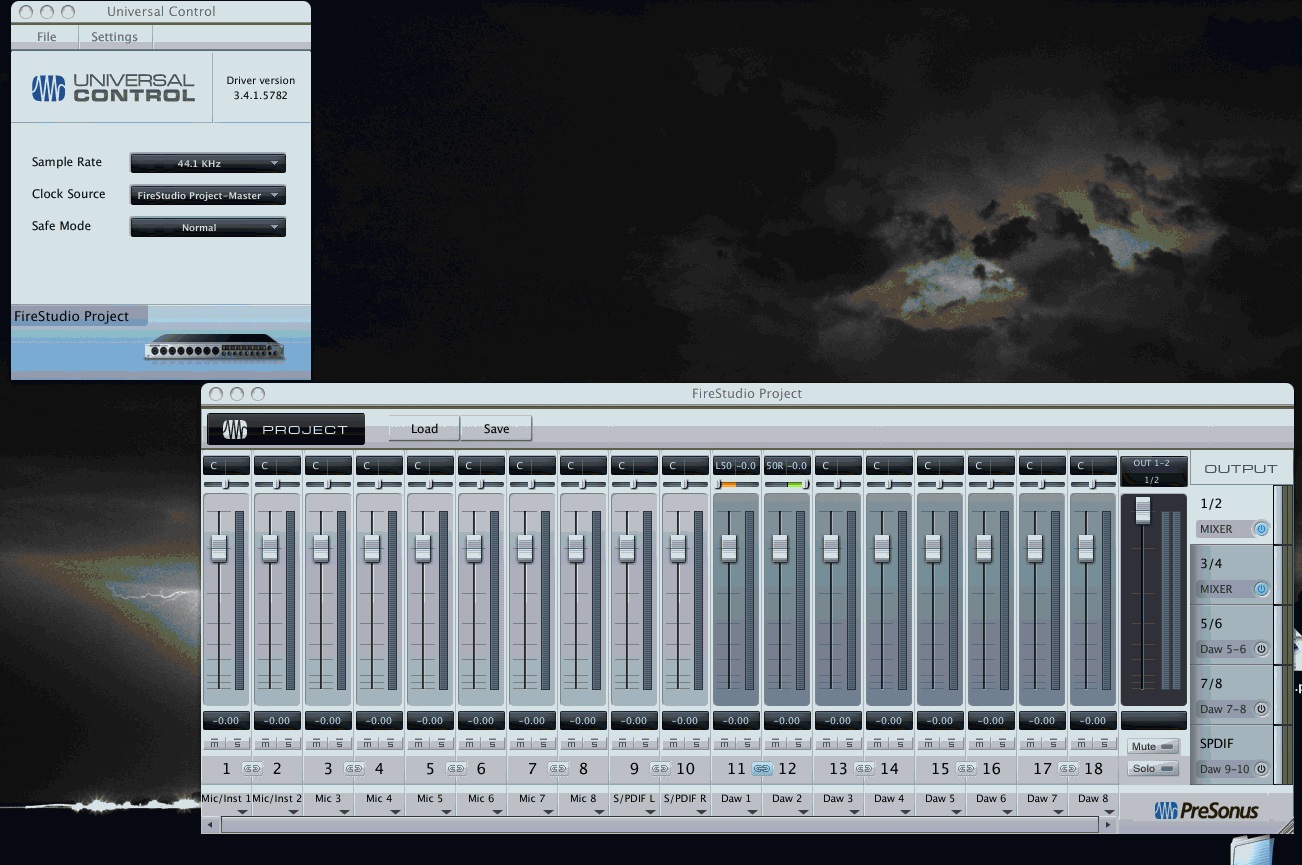Solo channel 8 with its s button
The image size is (1302, 865).
(x=594, y=743)
